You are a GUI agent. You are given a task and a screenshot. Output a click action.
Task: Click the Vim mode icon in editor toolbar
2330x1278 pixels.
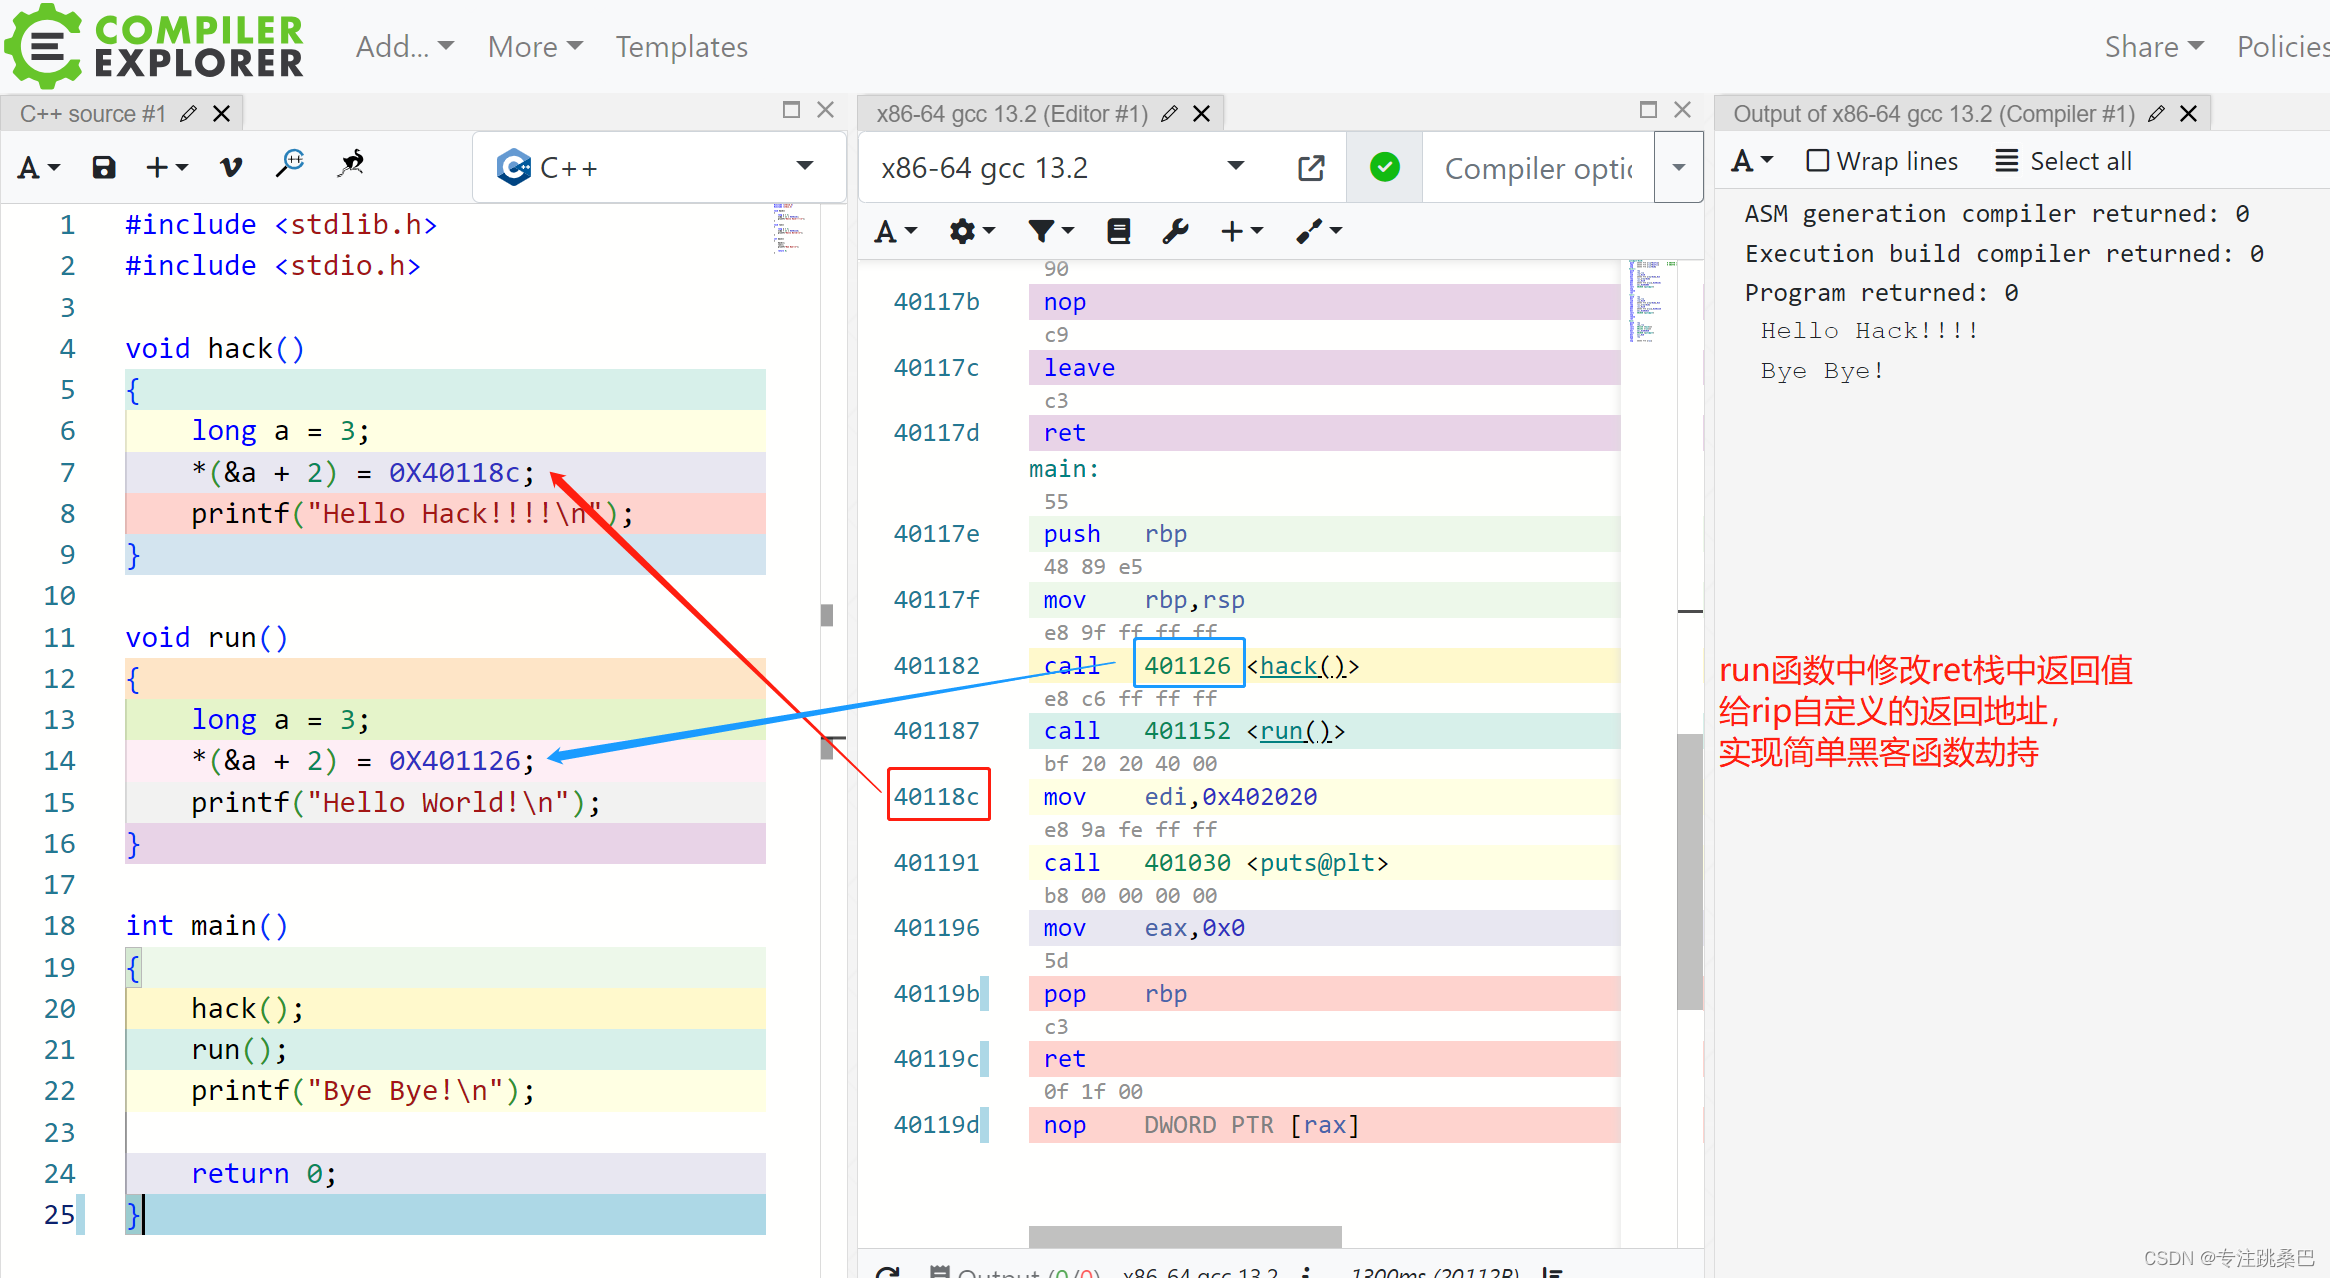click(231, 167)
